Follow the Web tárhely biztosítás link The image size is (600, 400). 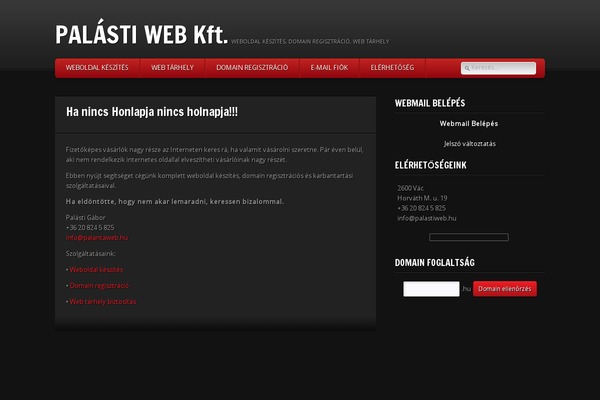(x=103, y=302)
